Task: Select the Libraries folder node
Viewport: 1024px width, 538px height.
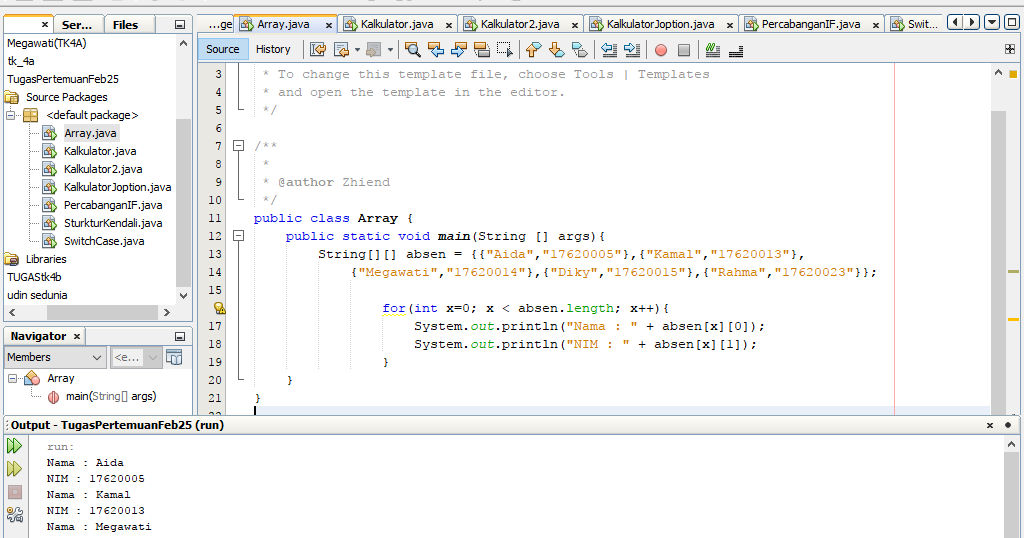Action: coord(46,259)
